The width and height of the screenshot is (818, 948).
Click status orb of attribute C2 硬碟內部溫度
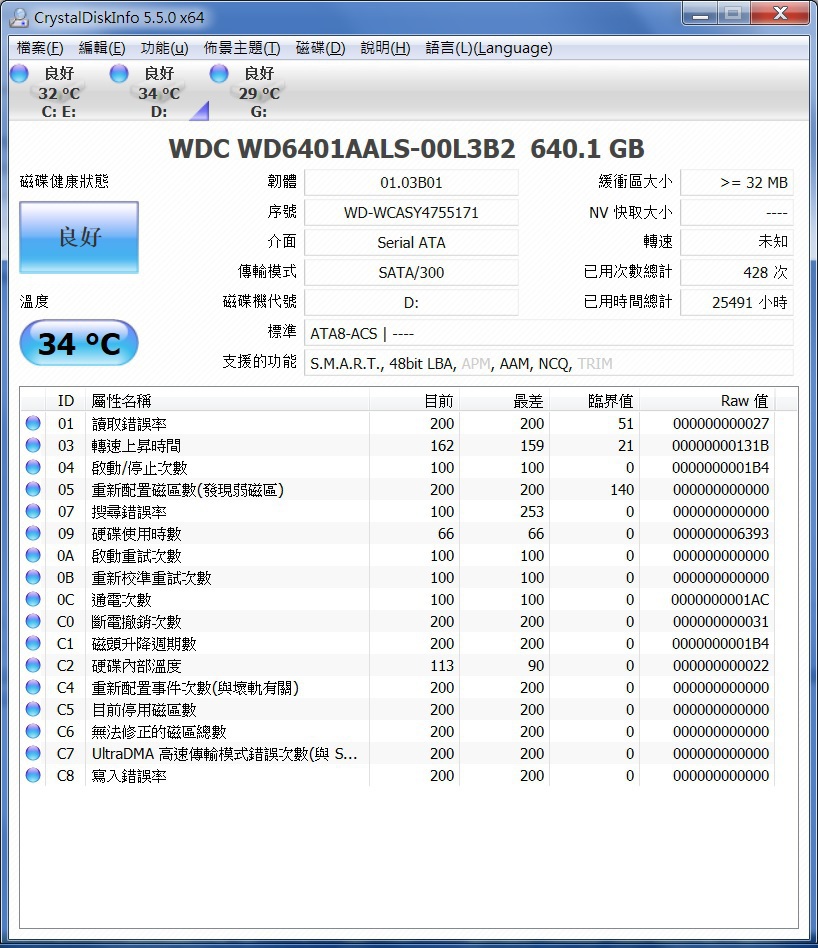(33, 665)
